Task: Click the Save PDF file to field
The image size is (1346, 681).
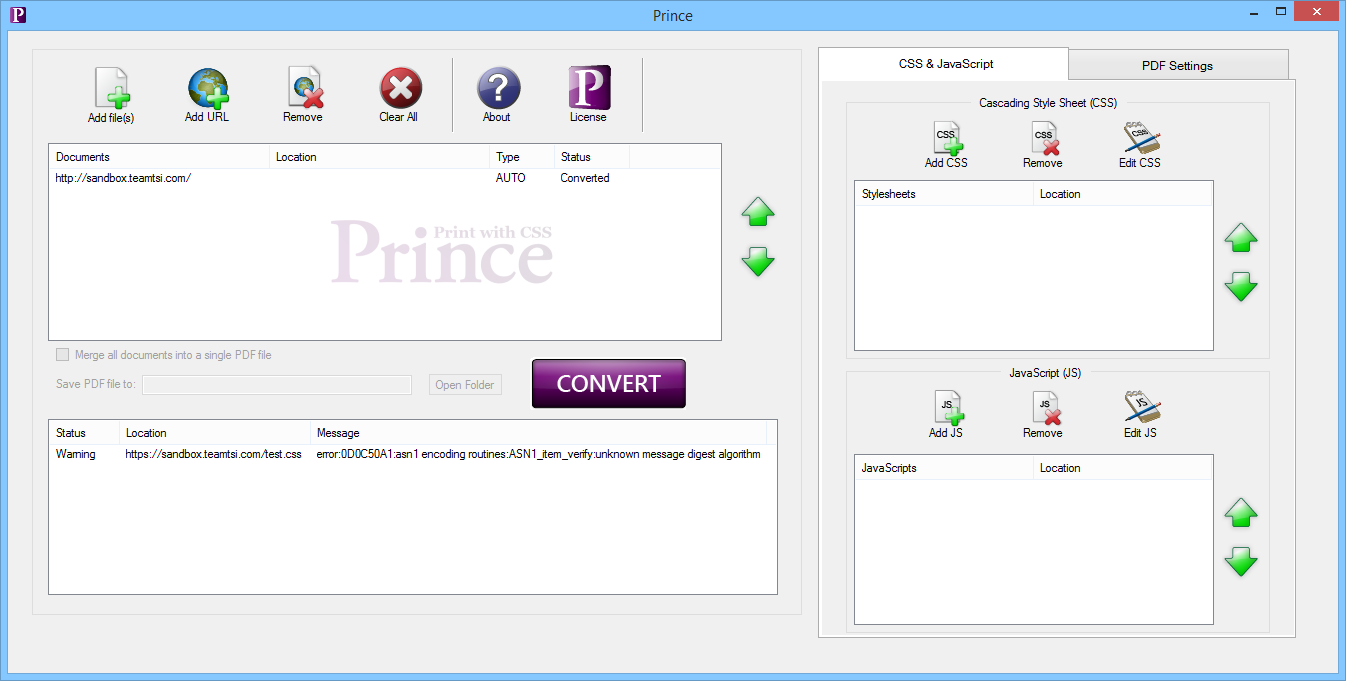Action: (277, 385)
